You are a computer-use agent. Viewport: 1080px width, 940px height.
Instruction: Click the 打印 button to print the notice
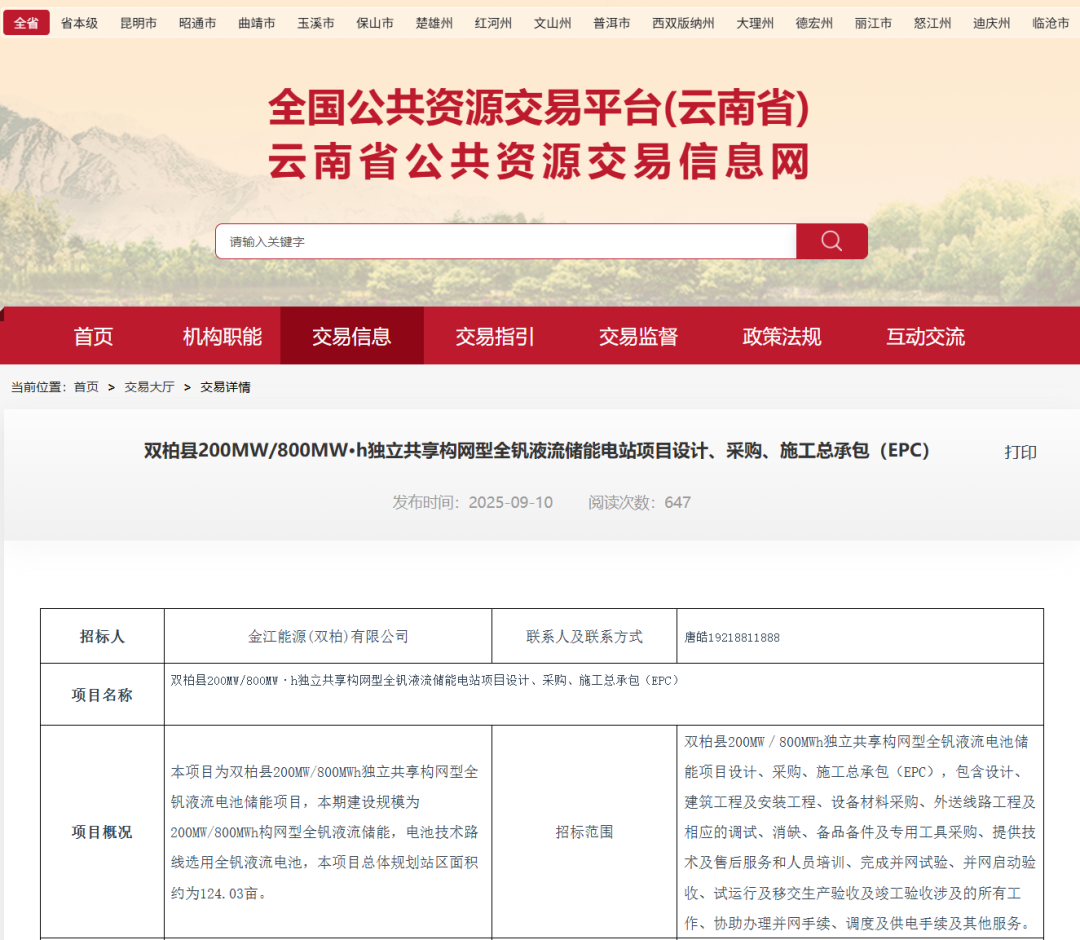pos(1020,452)
